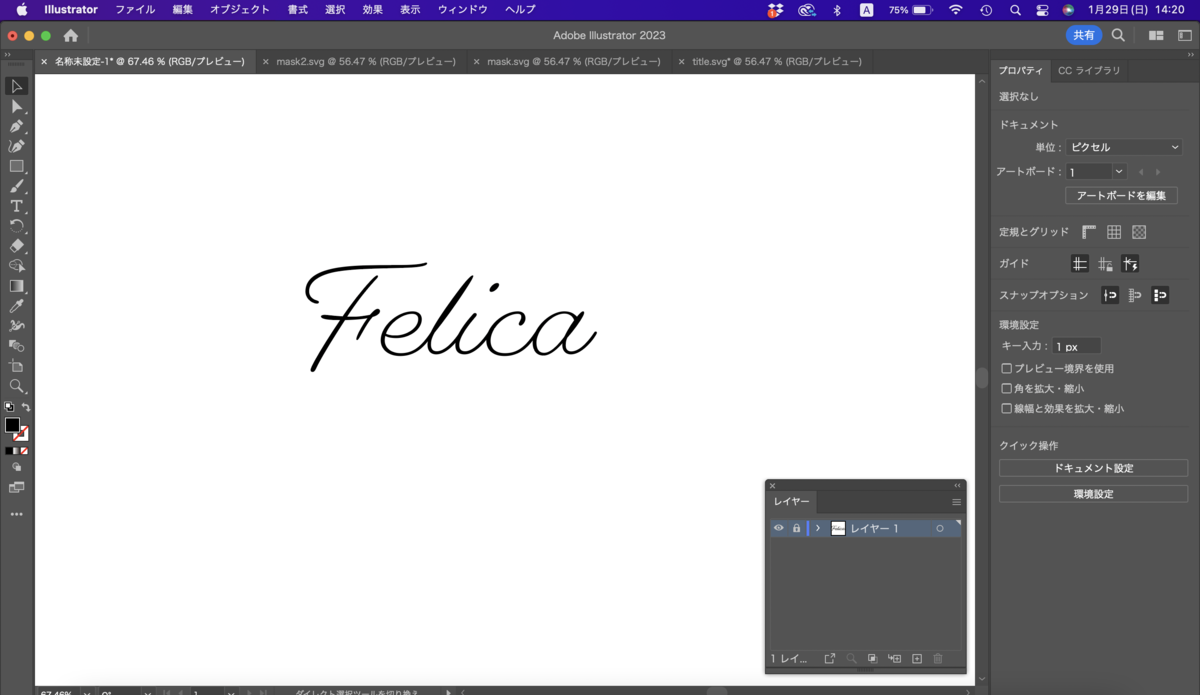
Task: Toggle smart guides icon
Action: point(1130,264)
